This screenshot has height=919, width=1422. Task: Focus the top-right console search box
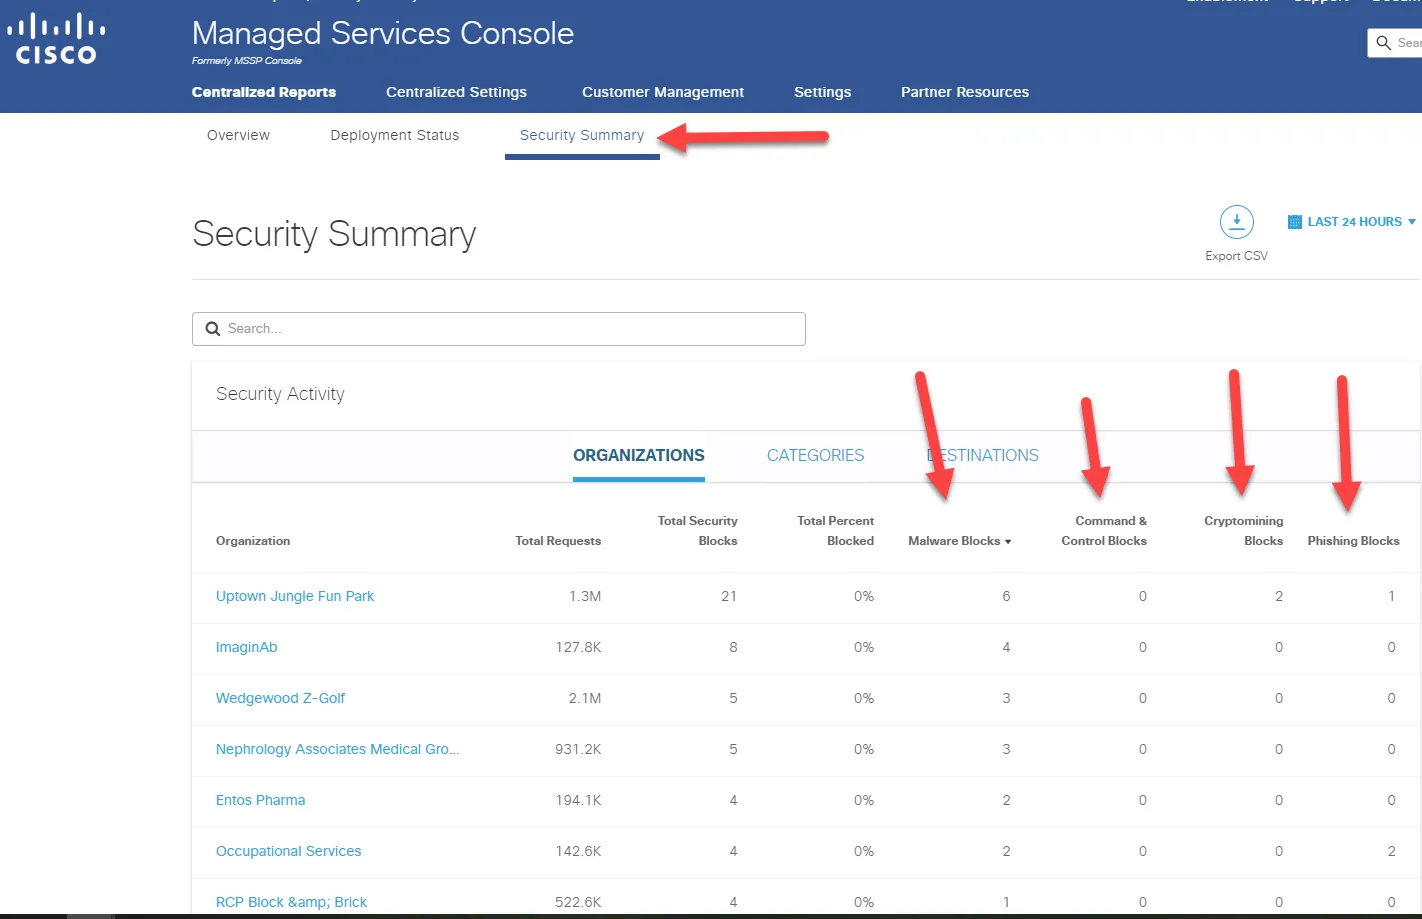coord(1395,43)
